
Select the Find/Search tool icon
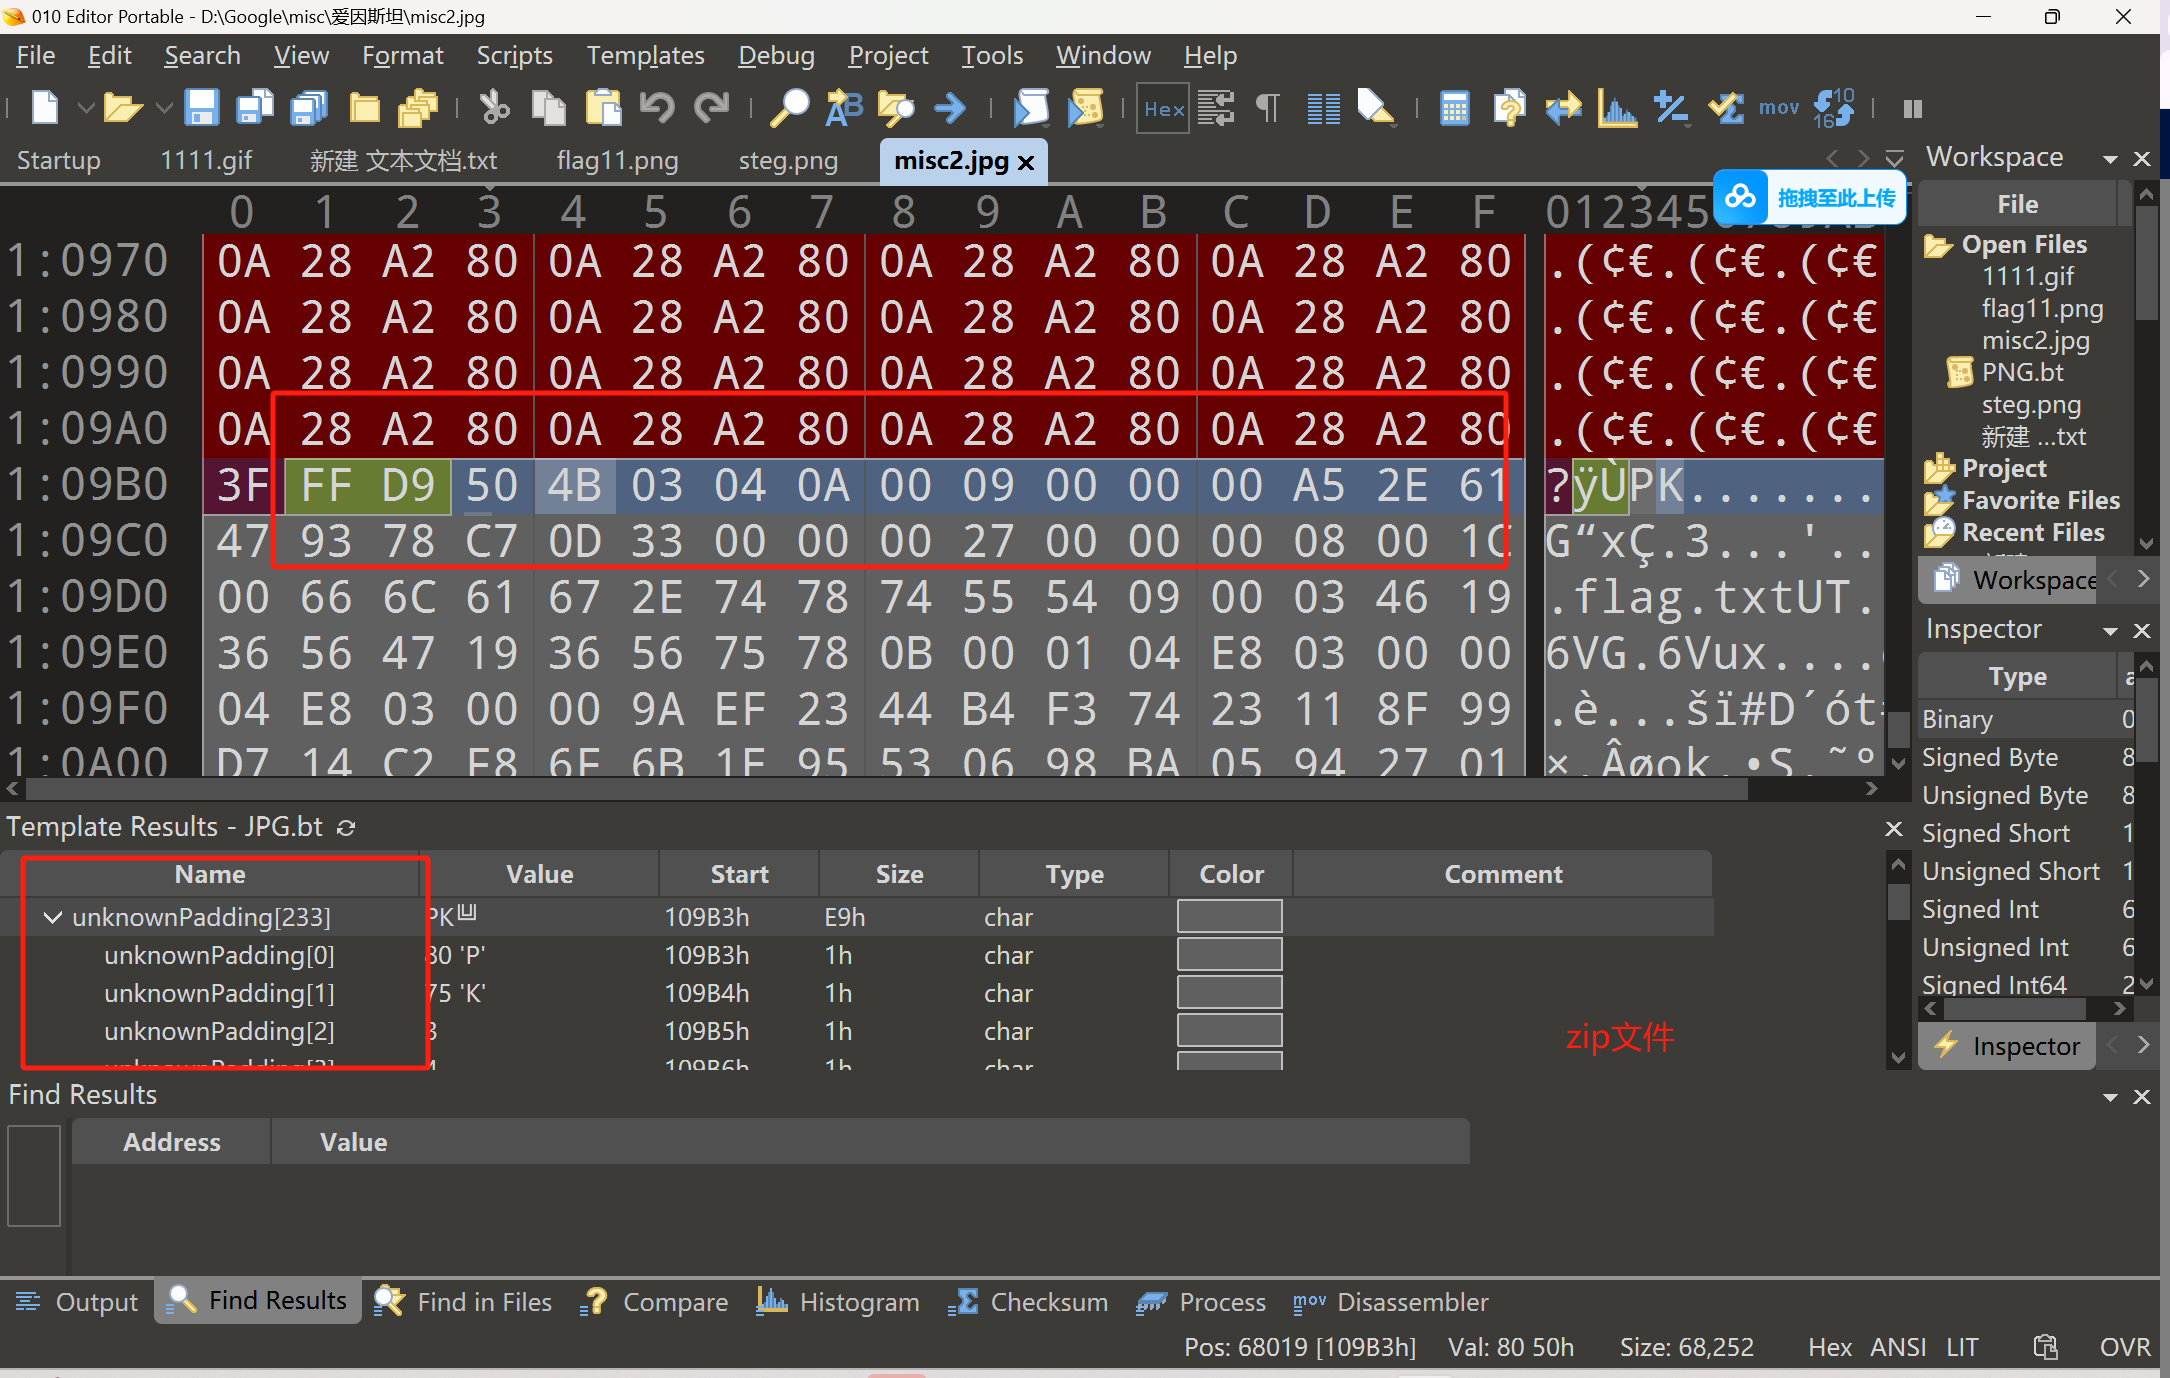click(788, 108)
